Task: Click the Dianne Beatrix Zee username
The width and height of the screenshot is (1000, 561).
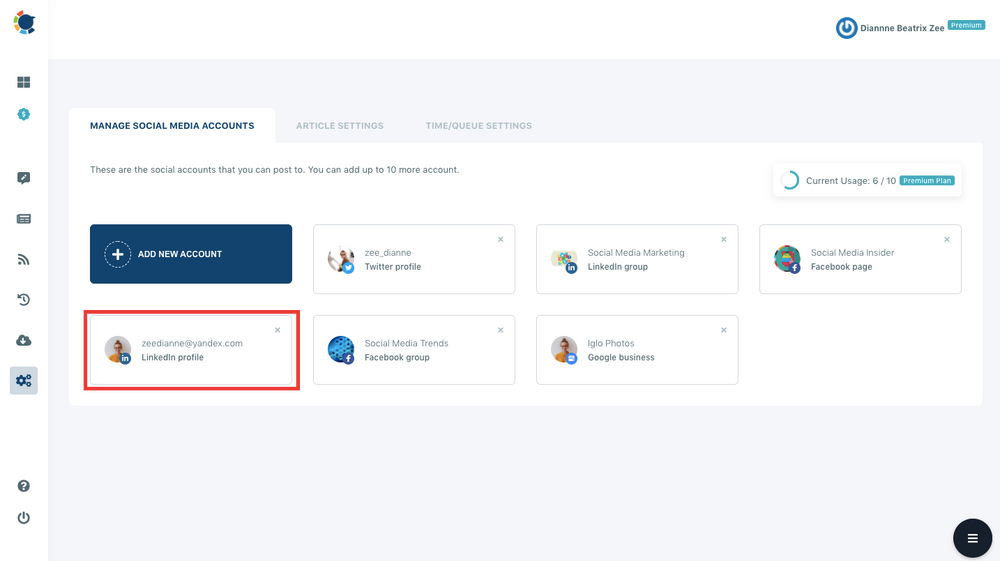Action: pos(902,28)
